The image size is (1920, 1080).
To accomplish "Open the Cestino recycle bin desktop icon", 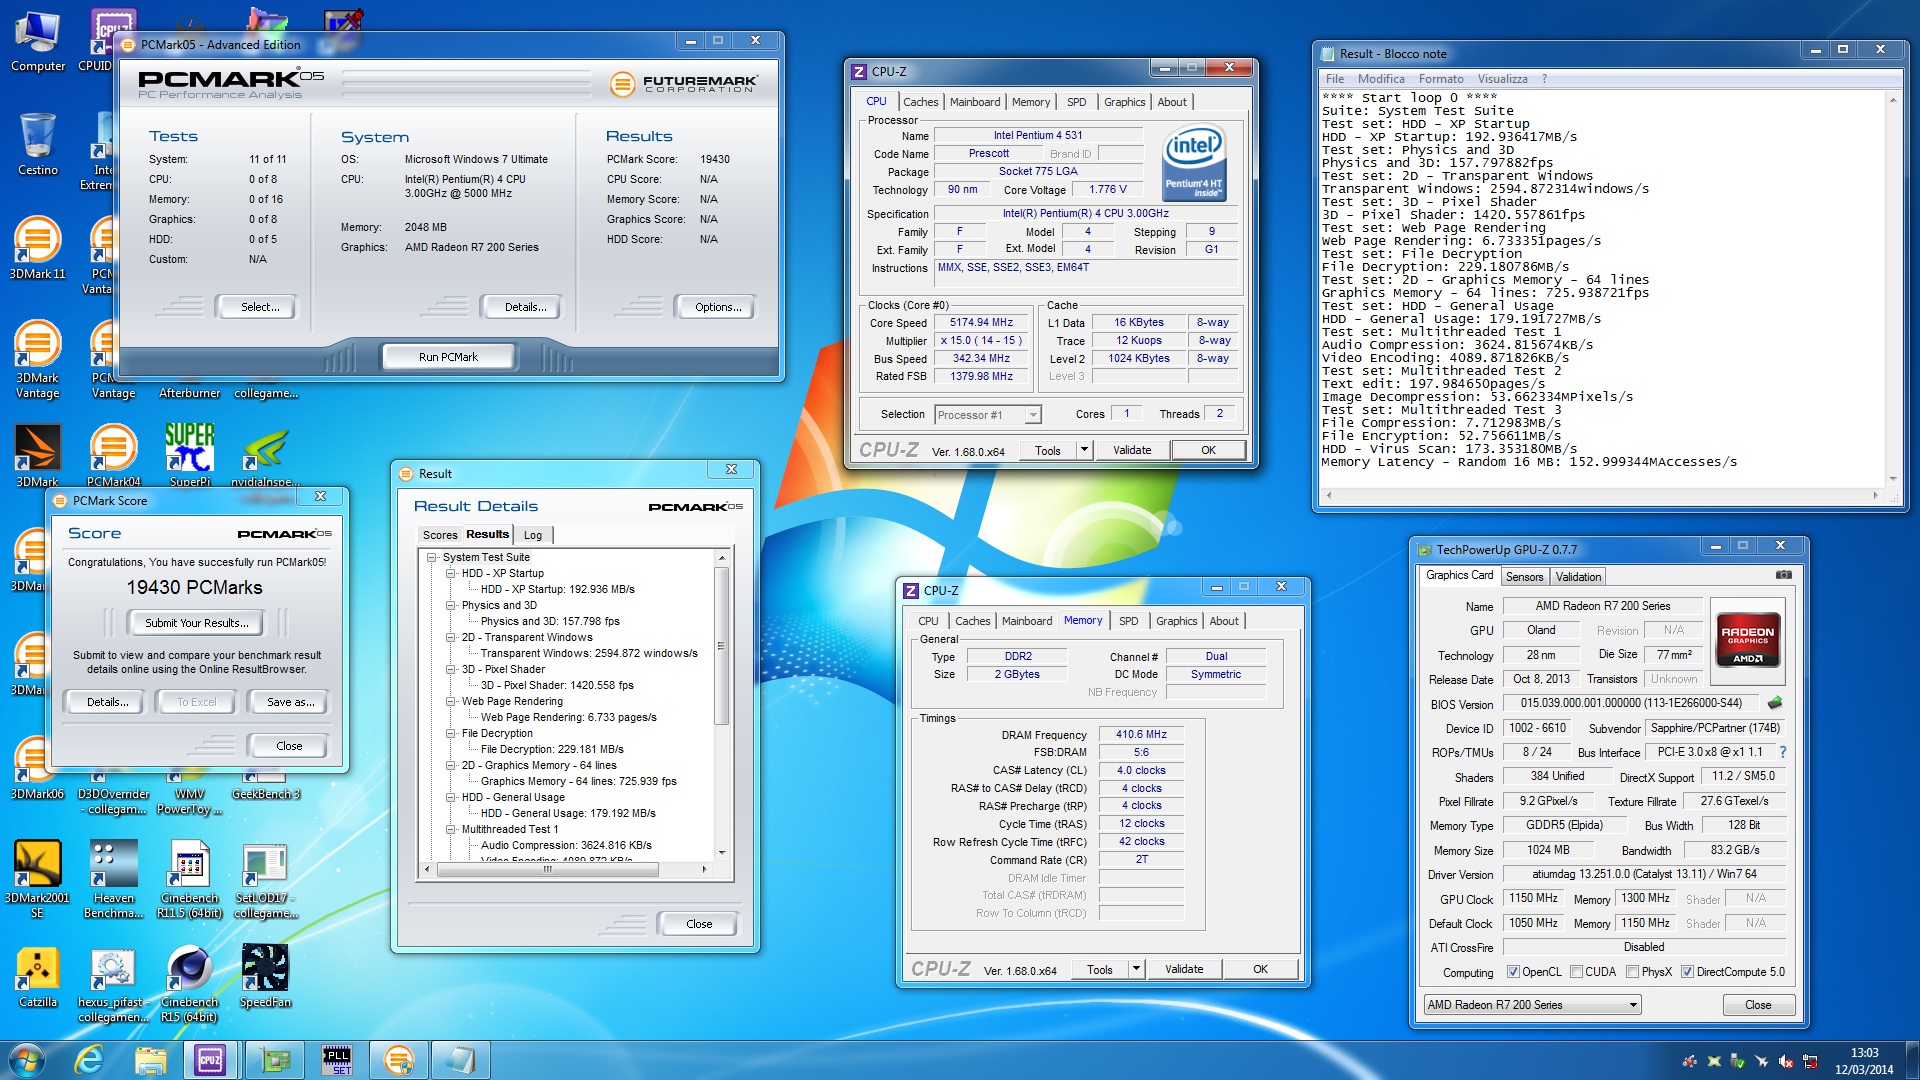I will point(37,145).
